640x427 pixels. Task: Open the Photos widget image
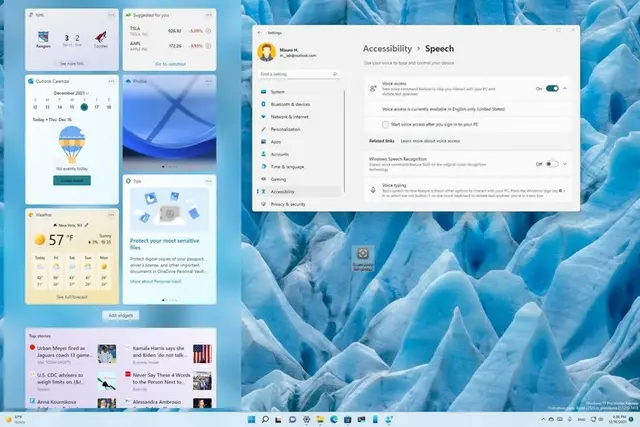click(x=169, y=123)
